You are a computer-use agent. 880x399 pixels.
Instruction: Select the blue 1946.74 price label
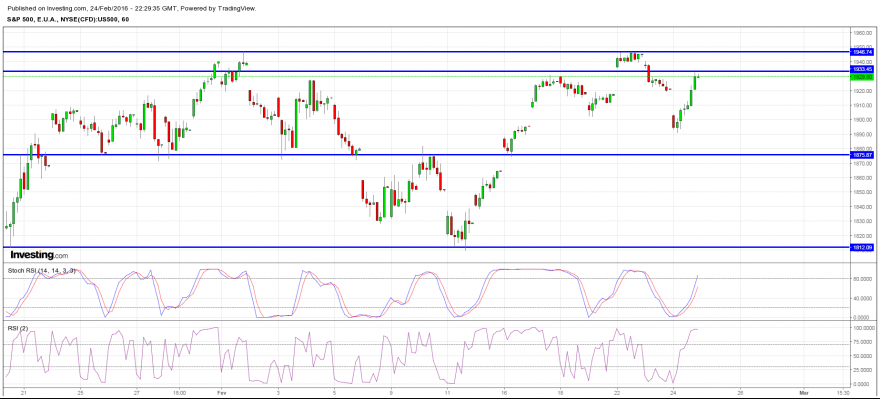[x=861, y=52]
